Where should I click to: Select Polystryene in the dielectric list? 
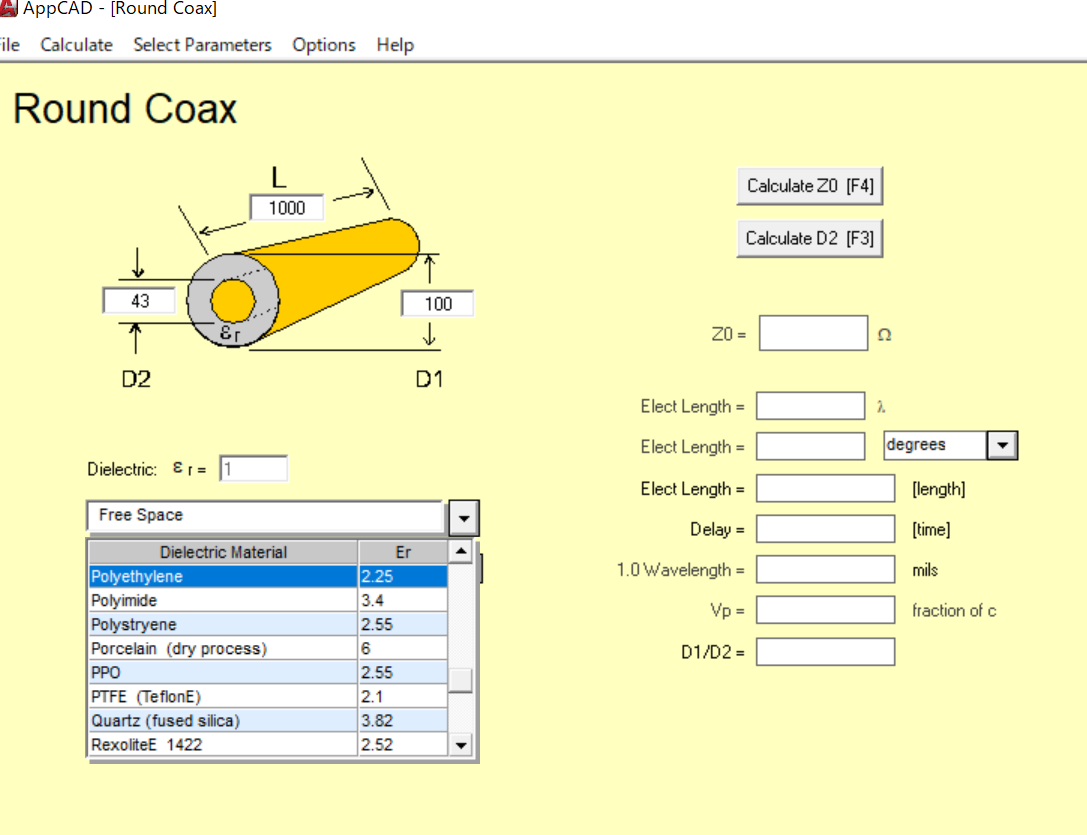coord(268,624)
